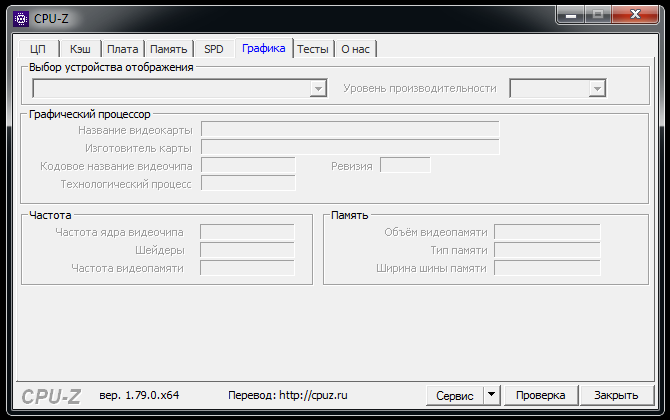Click the Ревизия field
670x420 pixels.
(405, 165)
